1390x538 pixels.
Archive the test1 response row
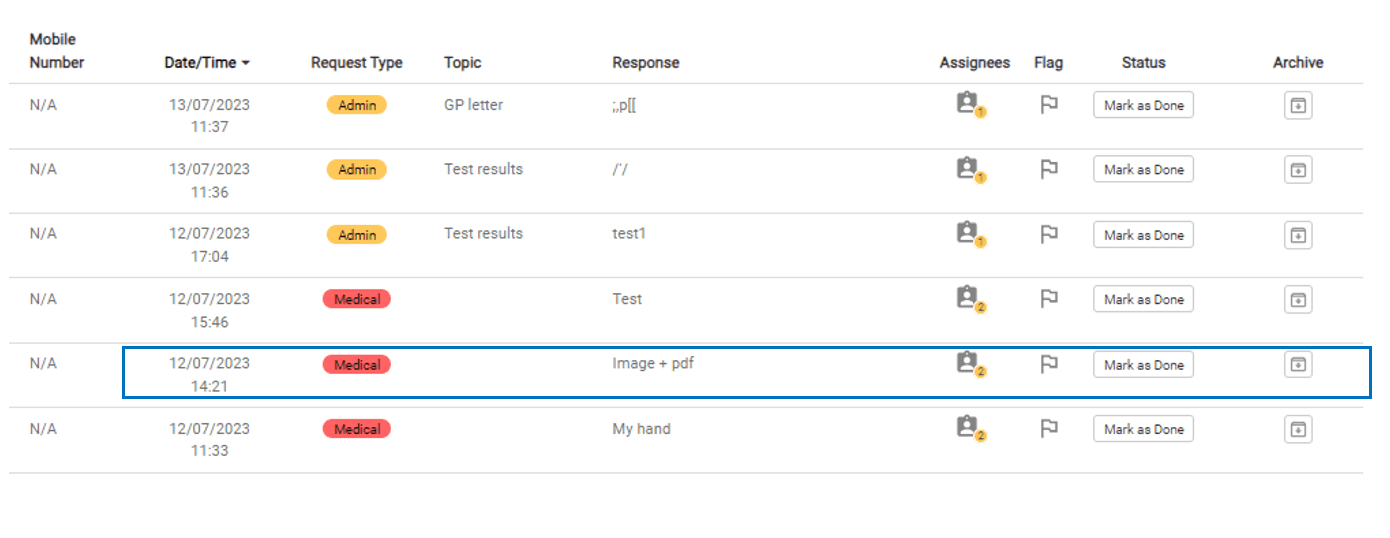pyautogui.click(x=1298, y=235)
